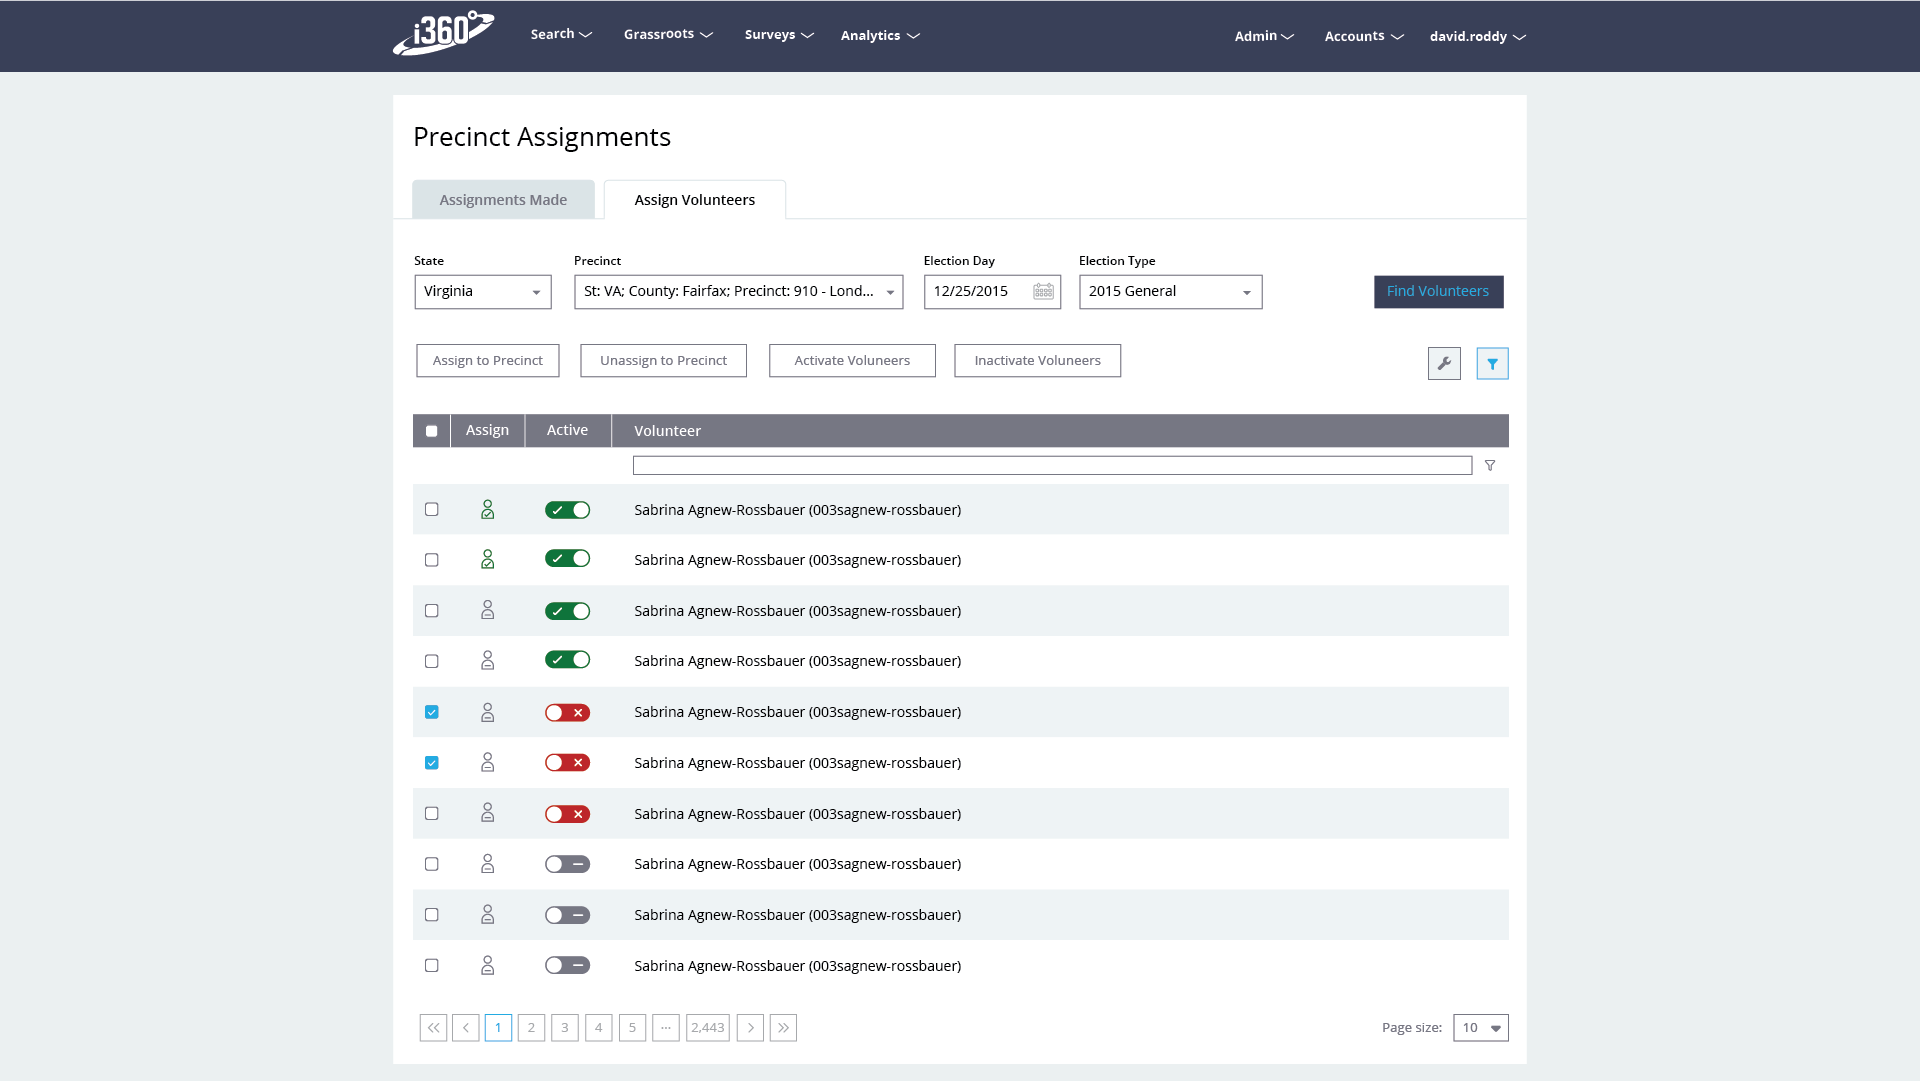Screen dimensions: 1920x1081
Task: Click the Find Volunteers button
Action: point(1438,292)
